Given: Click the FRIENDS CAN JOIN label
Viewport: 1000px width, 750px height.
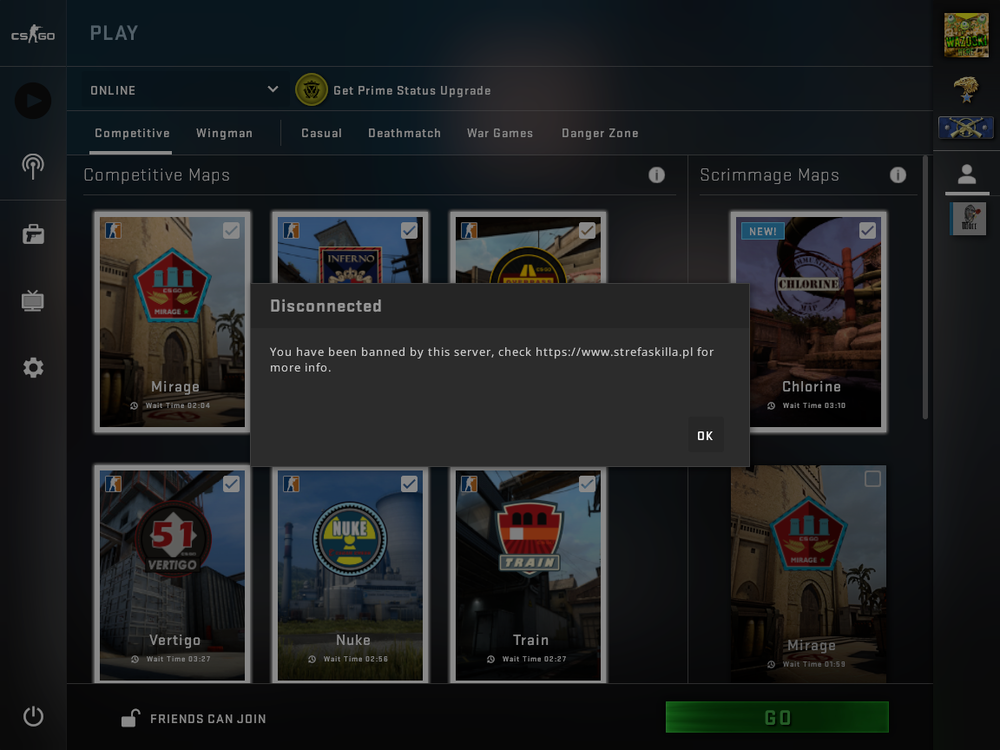Looking at the screenshot, I should pyautogui.click(x=208, y=719).
